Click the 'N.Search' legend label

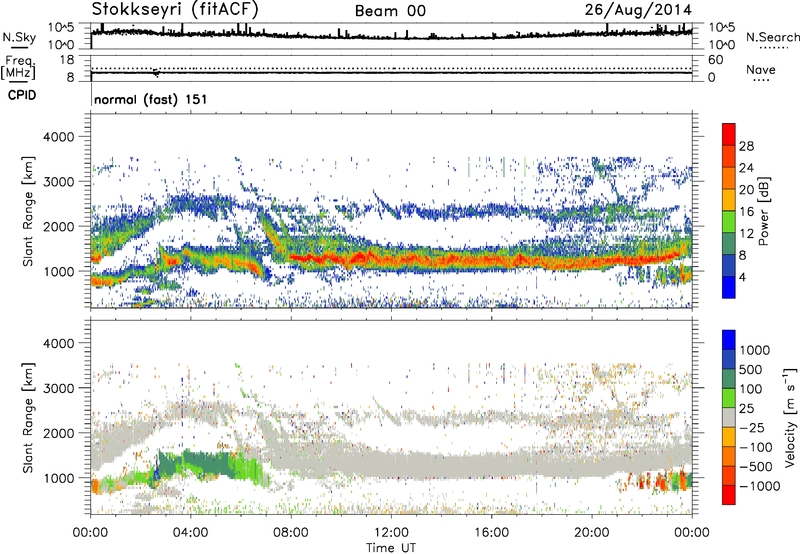[x=772, y=37]
